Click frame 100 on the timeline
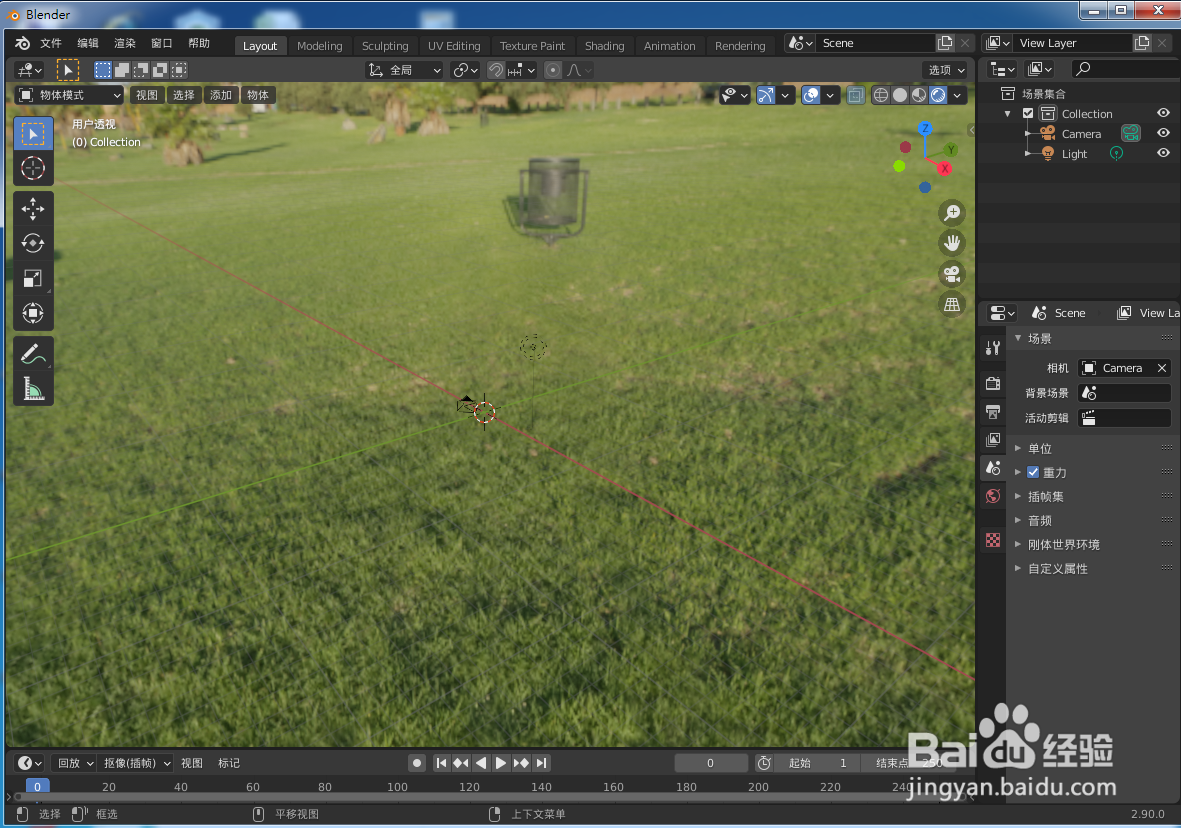Screen dimensions: 1181x828 click(x=397, y=787)
